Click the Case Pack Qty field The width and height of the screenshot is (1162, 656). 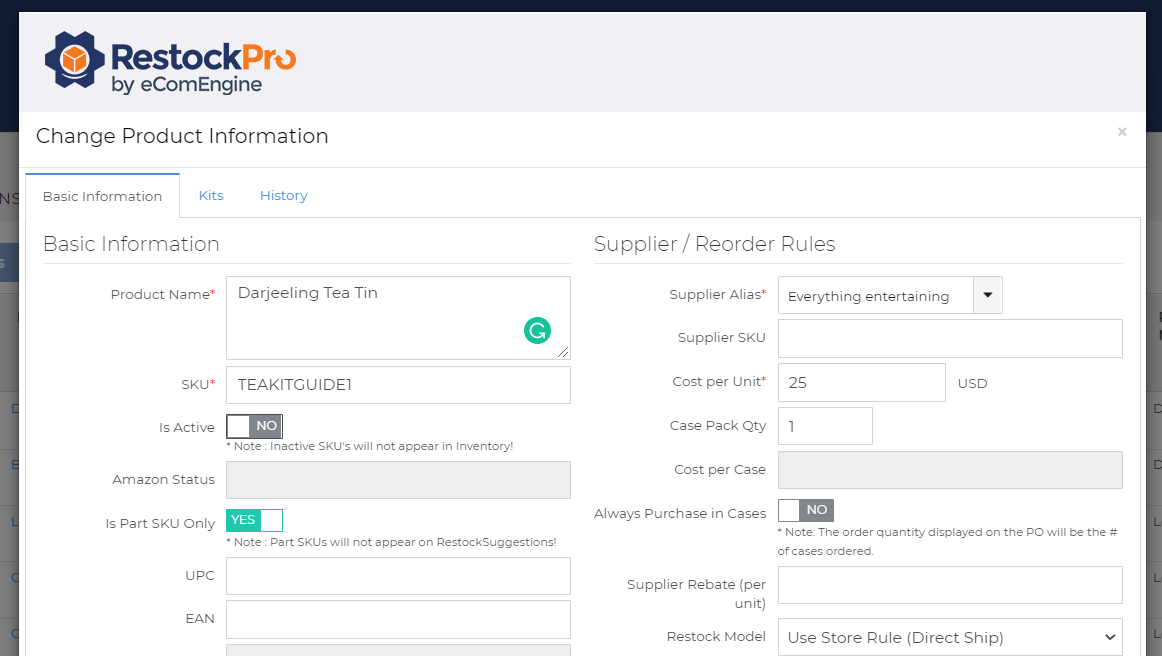[x=825, y=426]
